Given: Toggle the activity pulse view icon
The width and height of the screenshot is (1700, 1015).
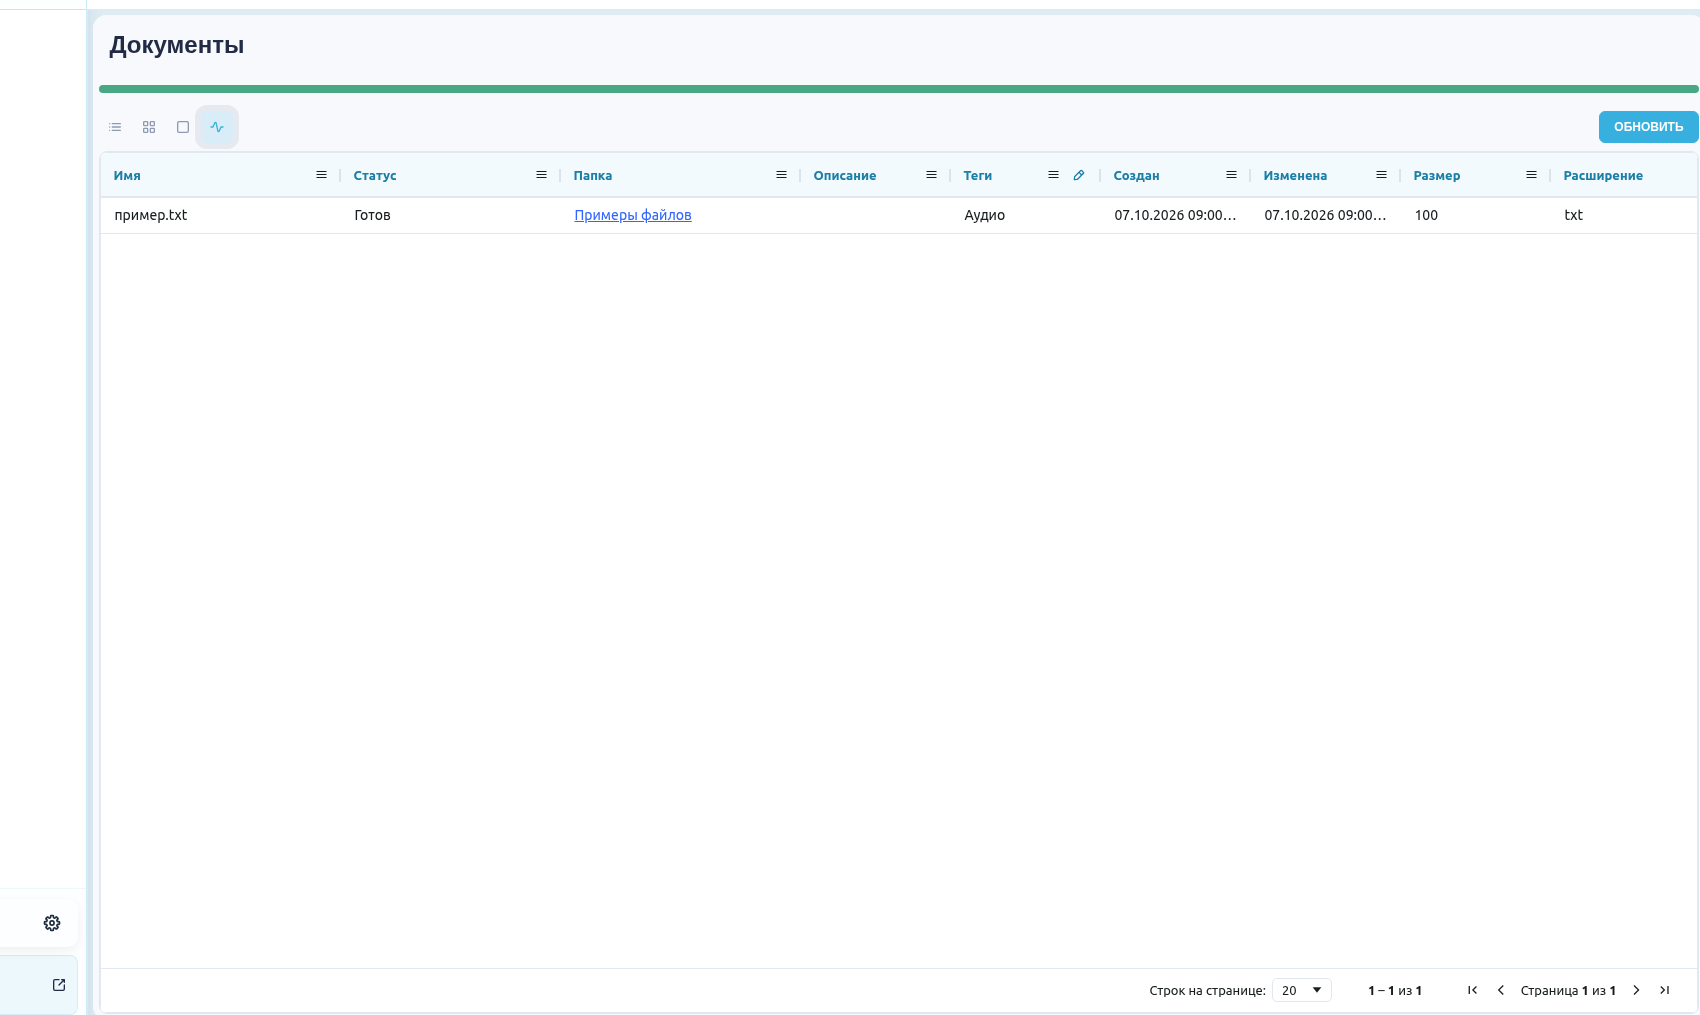Looking at the screenshot, I should [217, 127].
